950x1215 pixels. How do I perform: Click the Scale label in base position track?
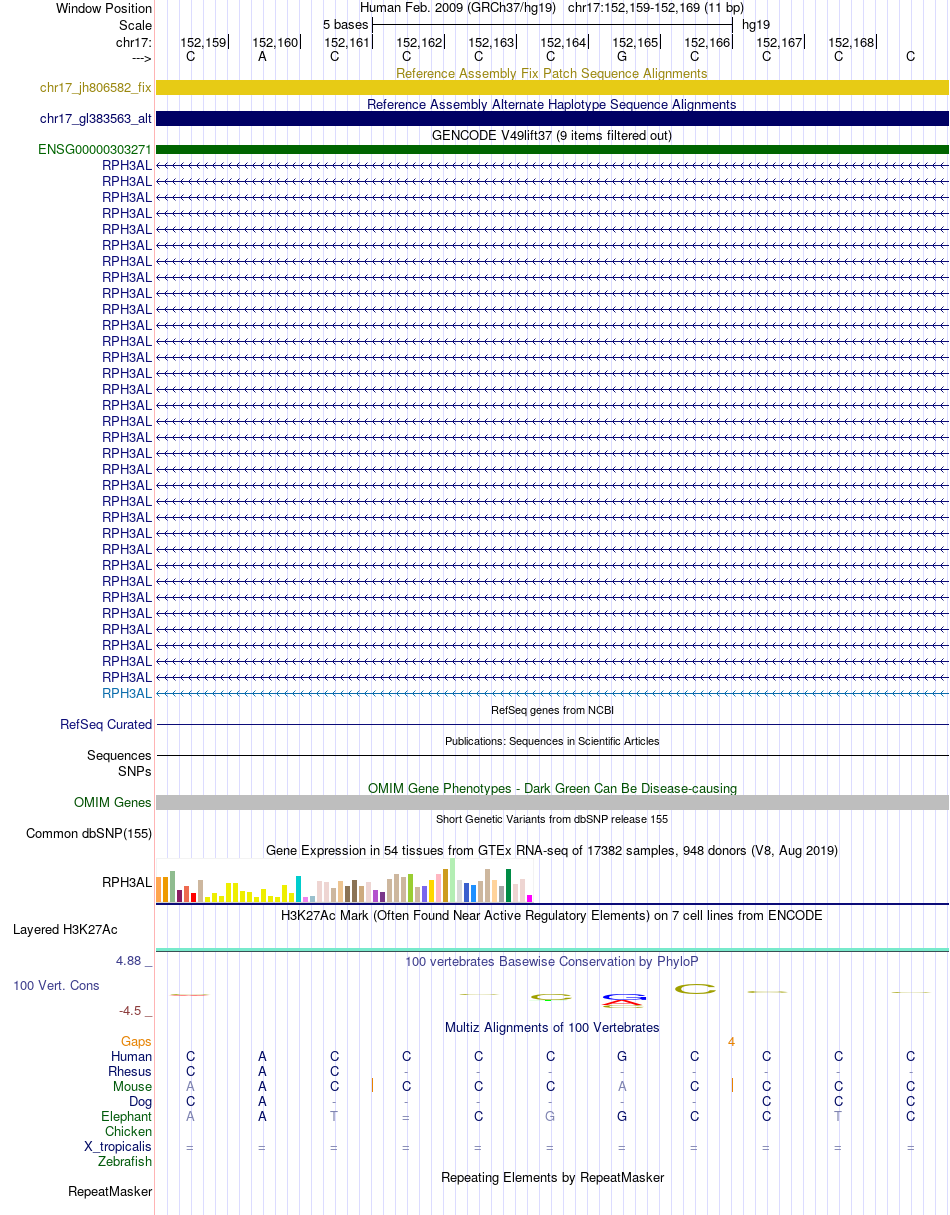(135, 25)
